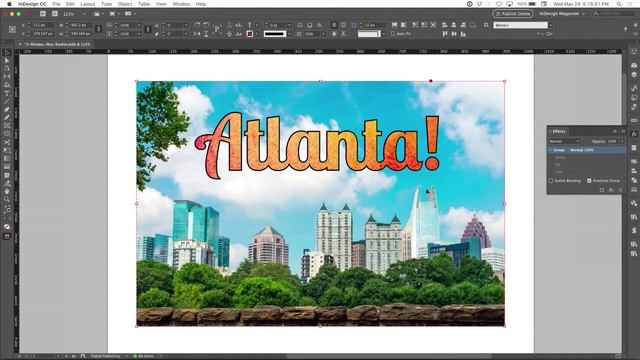
Task: Select the Type tool
Action: click(x=7, y=93)
